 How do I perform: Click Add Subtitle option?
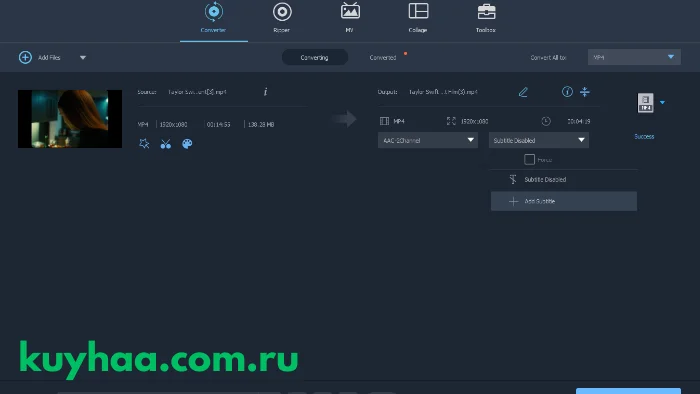(563, 201)
